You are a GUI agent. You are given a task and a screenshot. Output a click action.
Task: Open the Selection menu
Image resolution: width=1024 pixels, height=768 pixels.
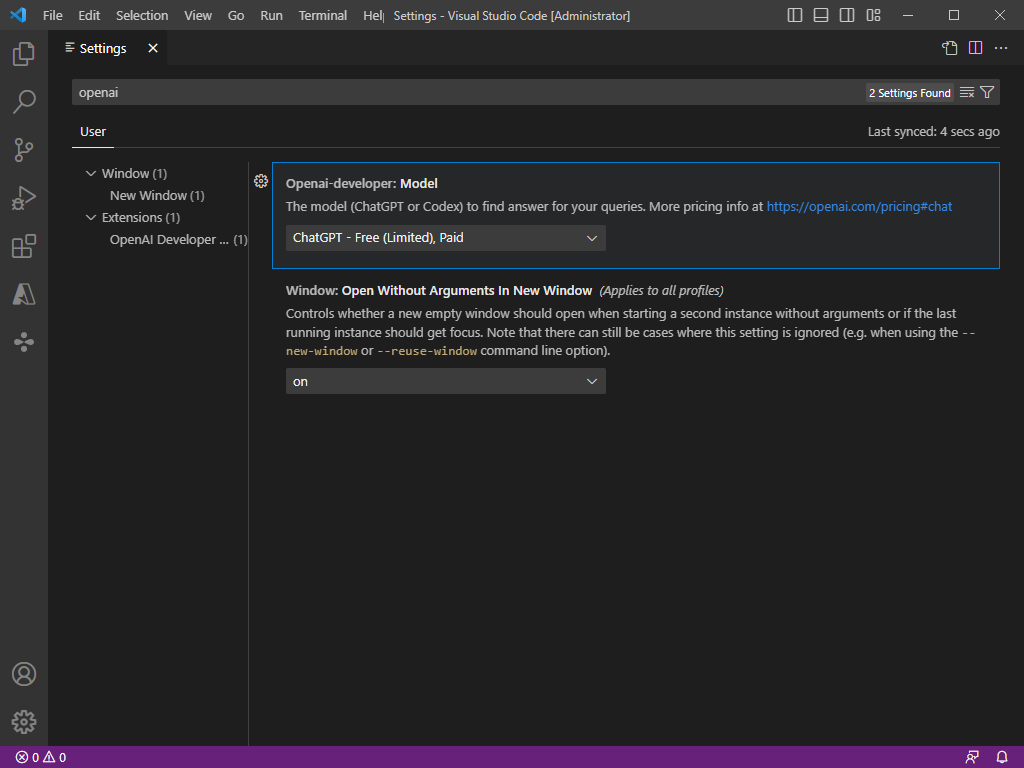tap(142, 15)
